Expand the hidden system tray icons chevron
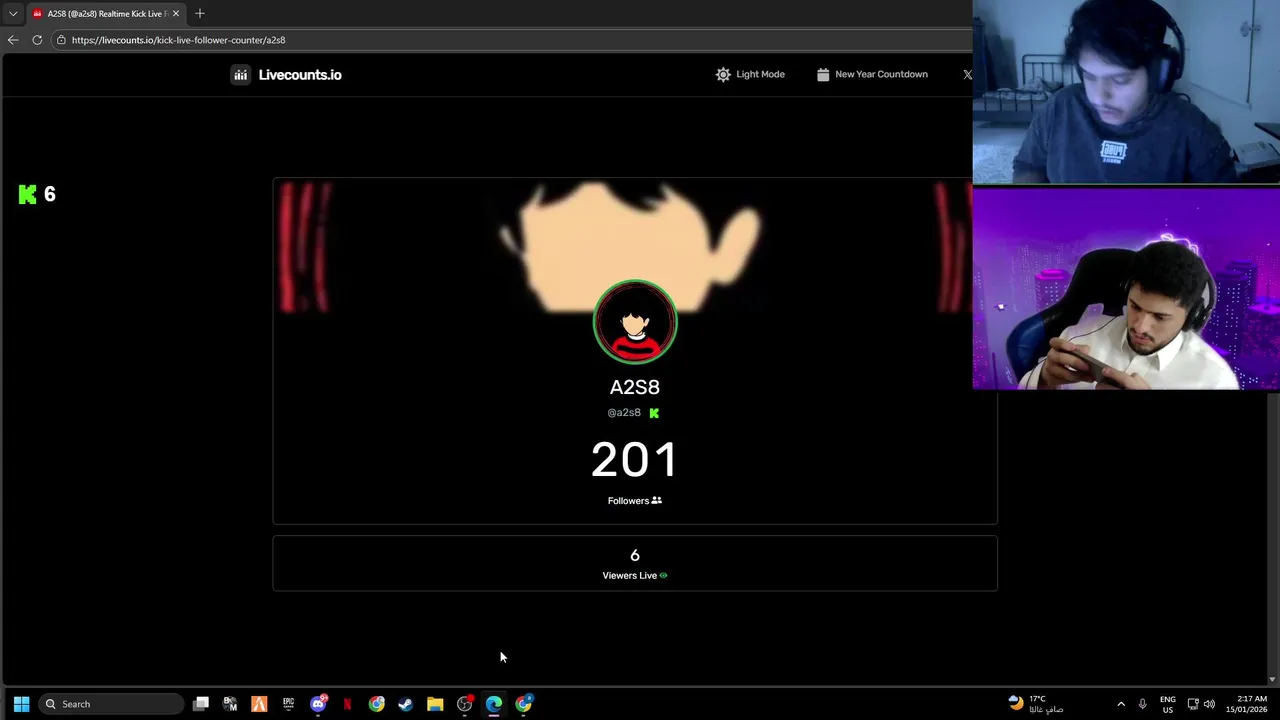The height and width of the screenshot is (720, 1280). click(x=1121, y=704)
